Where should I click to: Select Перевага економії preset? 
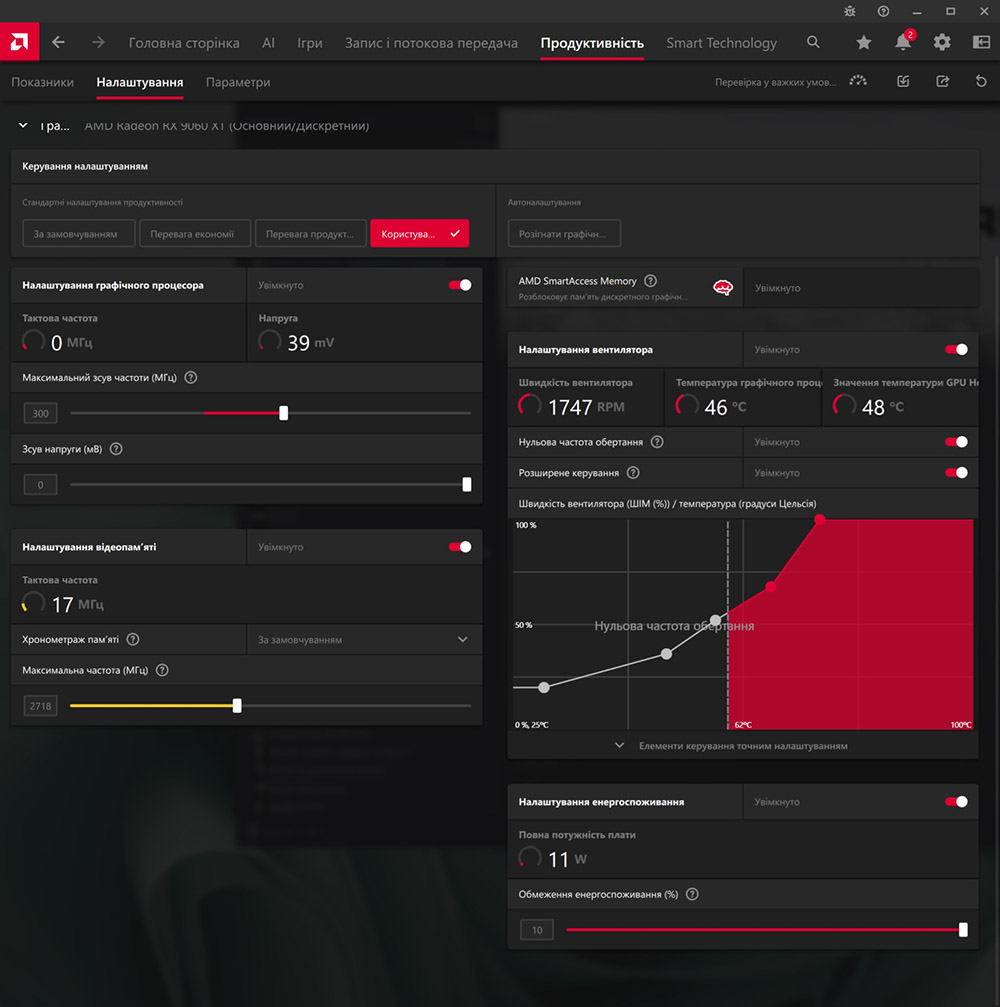[x=195, y=234]
